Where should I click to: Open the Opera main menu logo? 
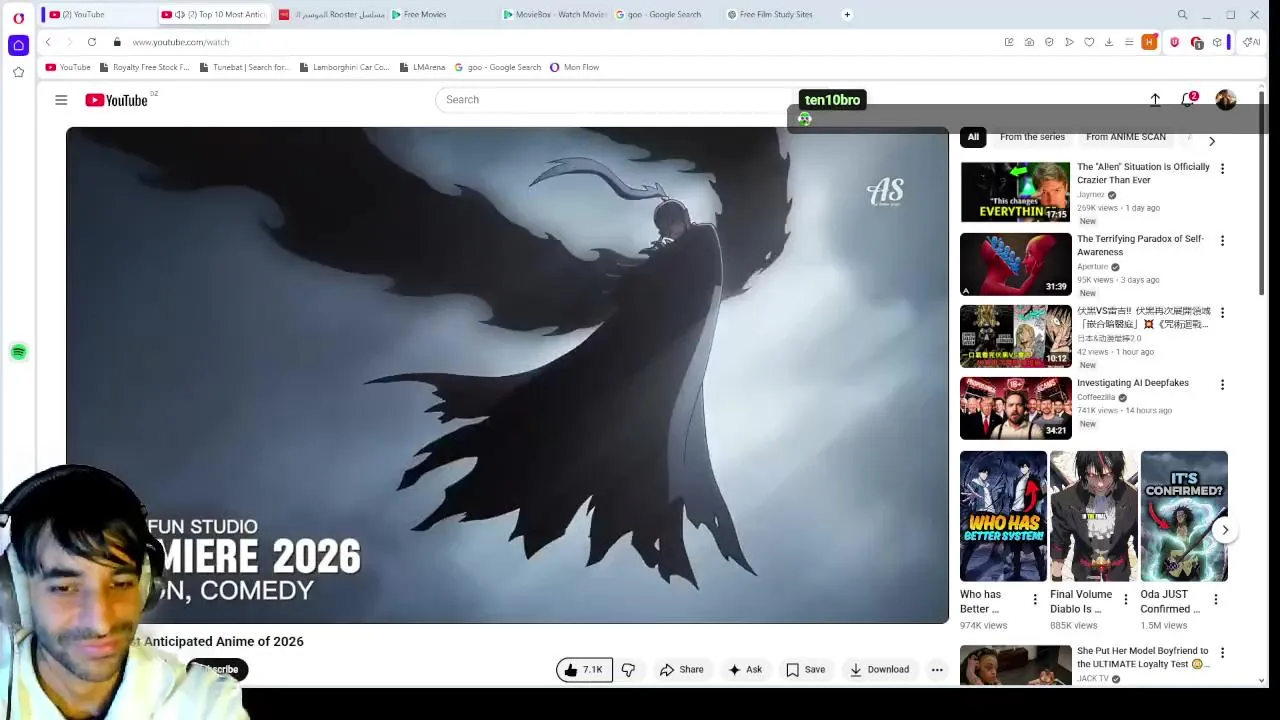click(18, 16)
